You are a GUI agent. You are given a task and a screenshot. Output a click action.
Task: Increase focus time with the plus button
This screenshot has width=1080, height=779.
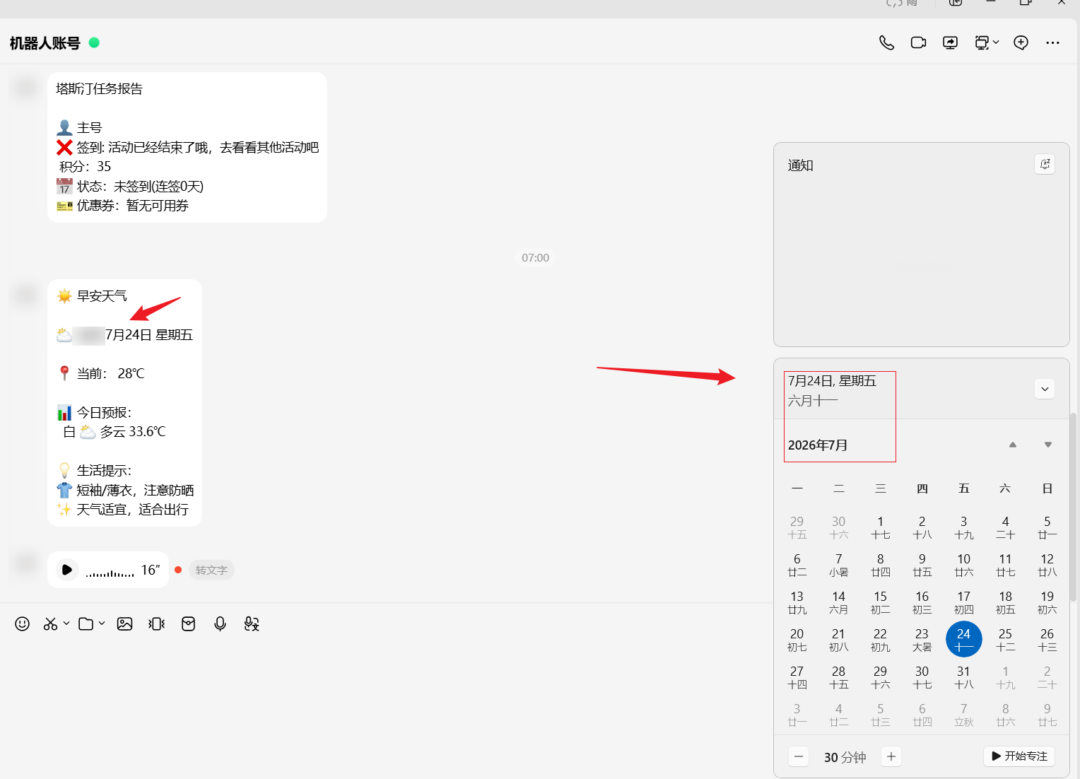tap(891, 757)
